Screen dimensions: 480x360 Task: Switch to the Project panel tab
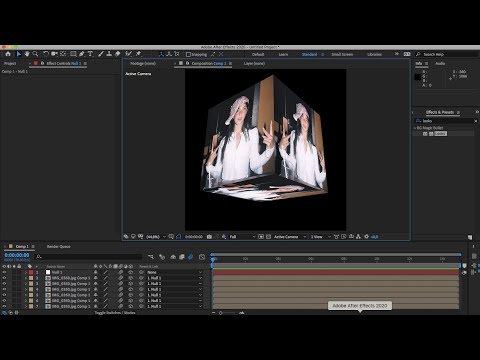coord(10,63)
